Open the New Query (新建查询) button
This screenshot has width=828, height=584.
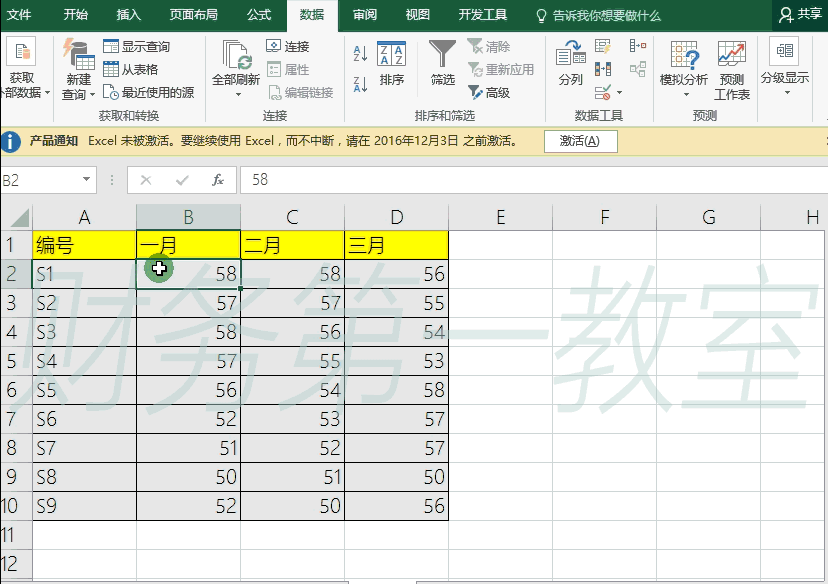78,70
